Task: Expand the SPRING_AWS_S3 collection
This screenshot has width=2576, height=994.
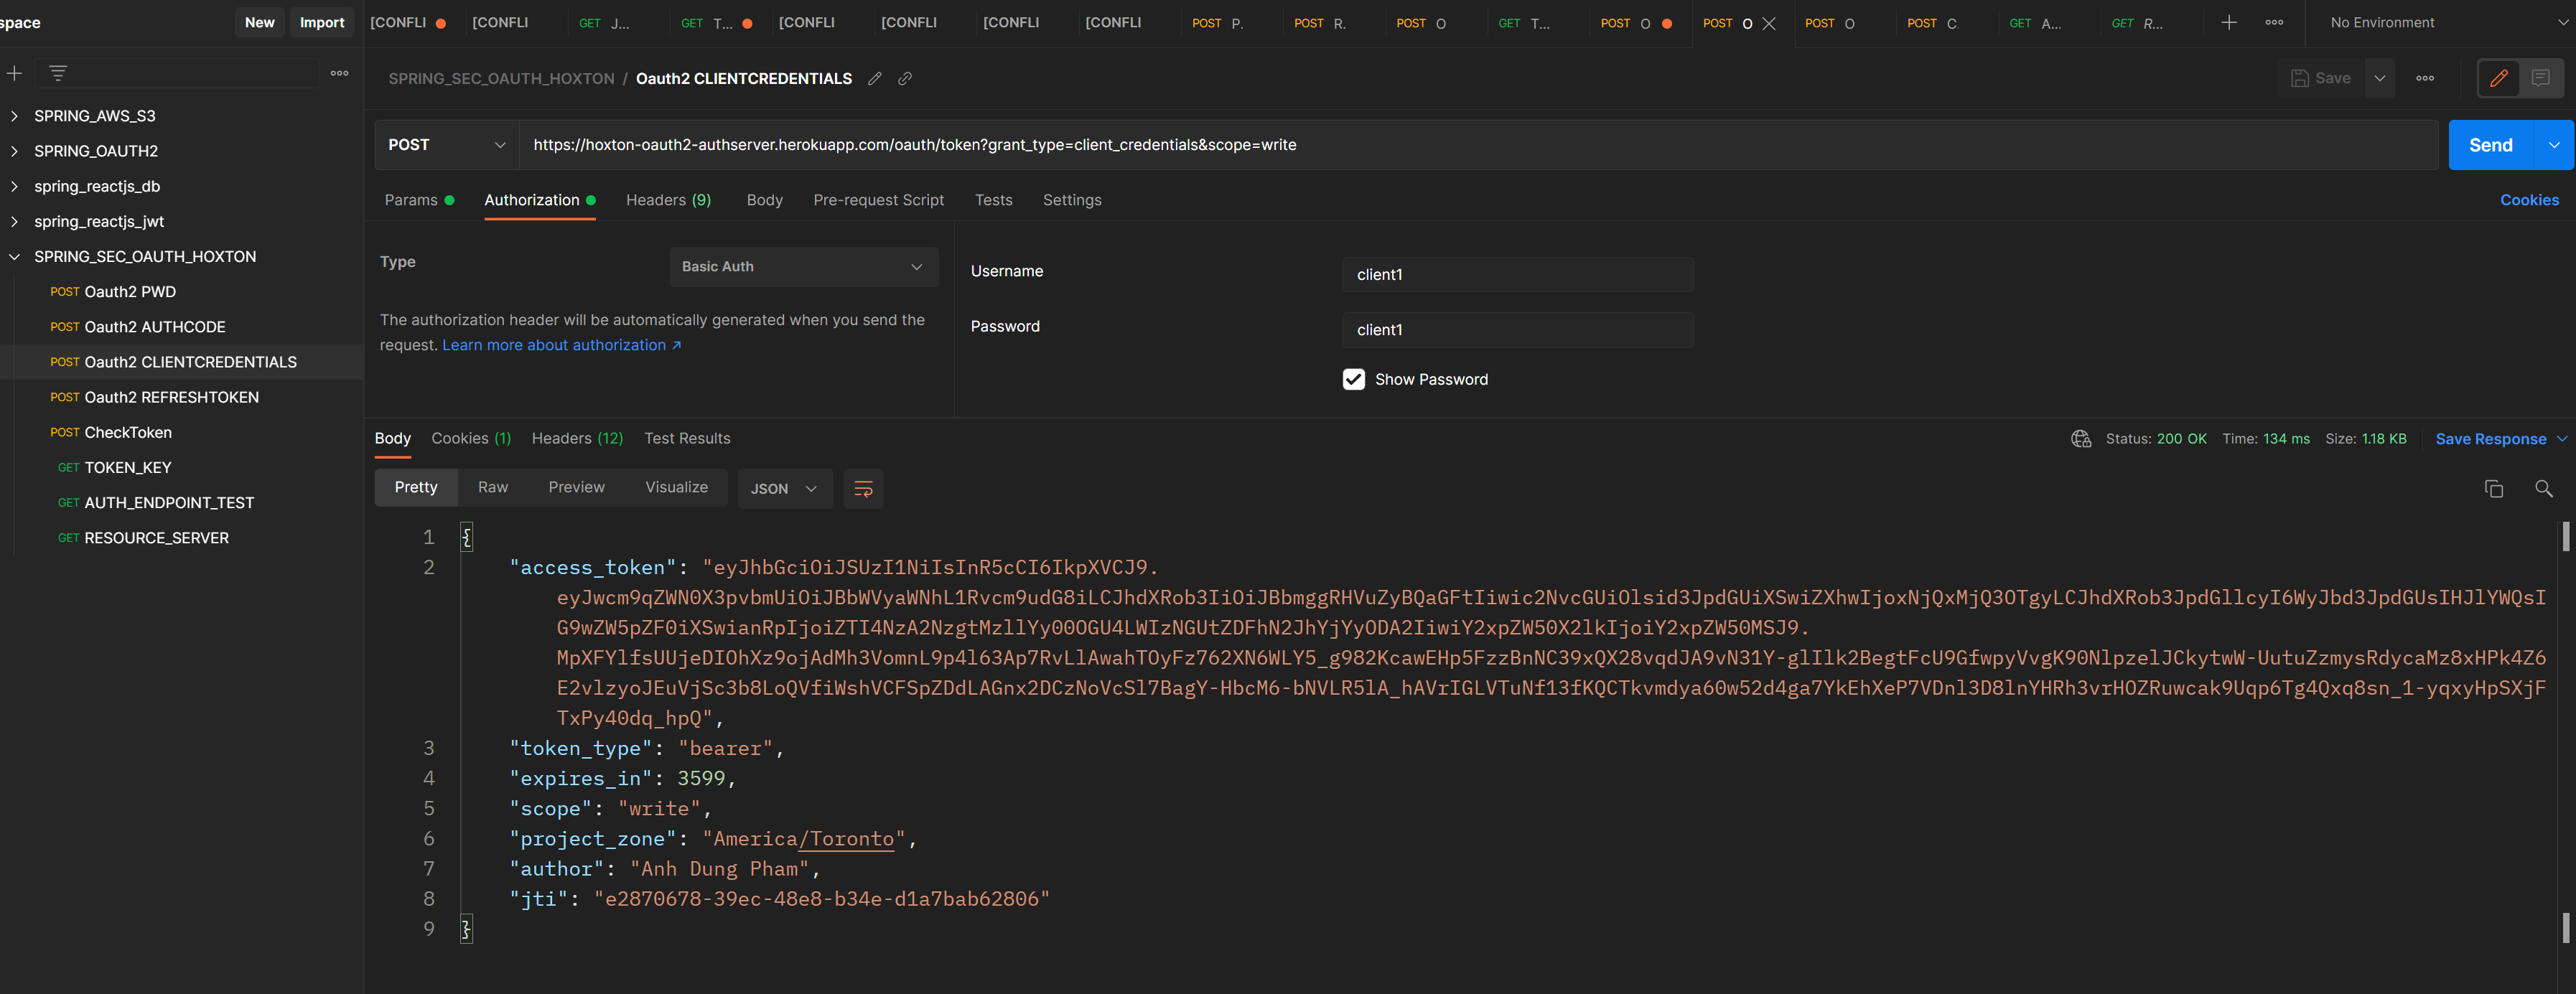Action: tap(14, 115)
